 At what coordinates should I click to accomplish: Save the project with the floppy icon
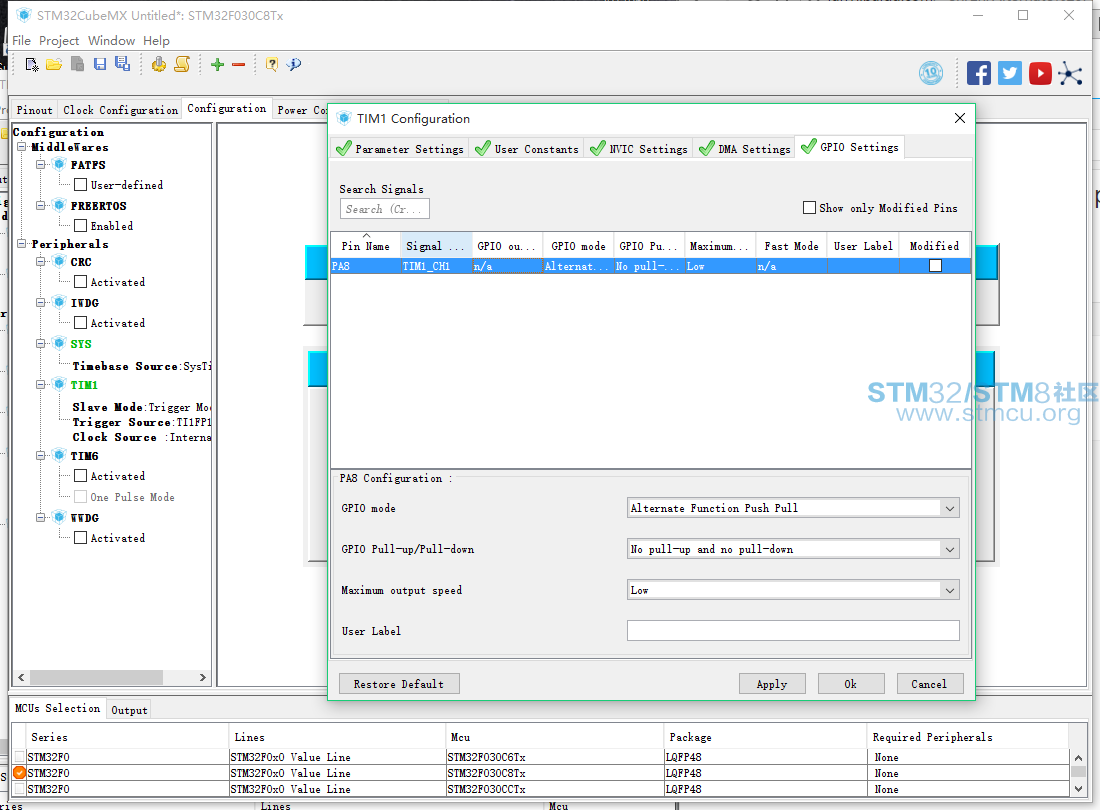100,65
